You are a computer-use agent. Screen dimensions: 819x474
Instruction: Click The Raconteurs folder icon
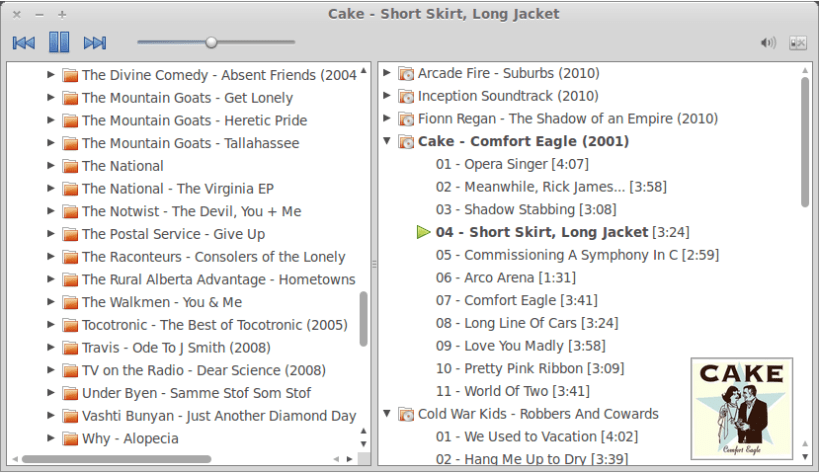pos(70,257)
